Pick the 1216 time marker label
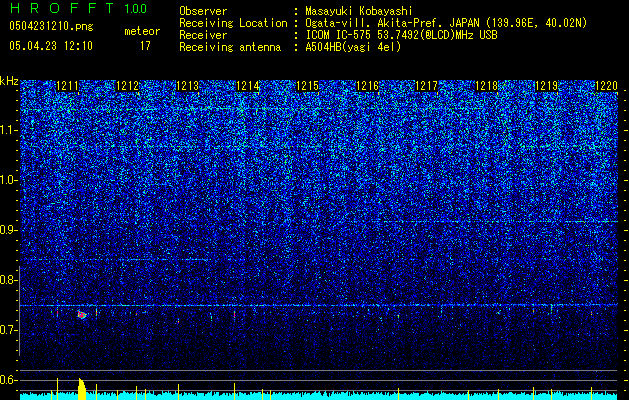Viewport: 629px width, 400px height. point(367,86)
